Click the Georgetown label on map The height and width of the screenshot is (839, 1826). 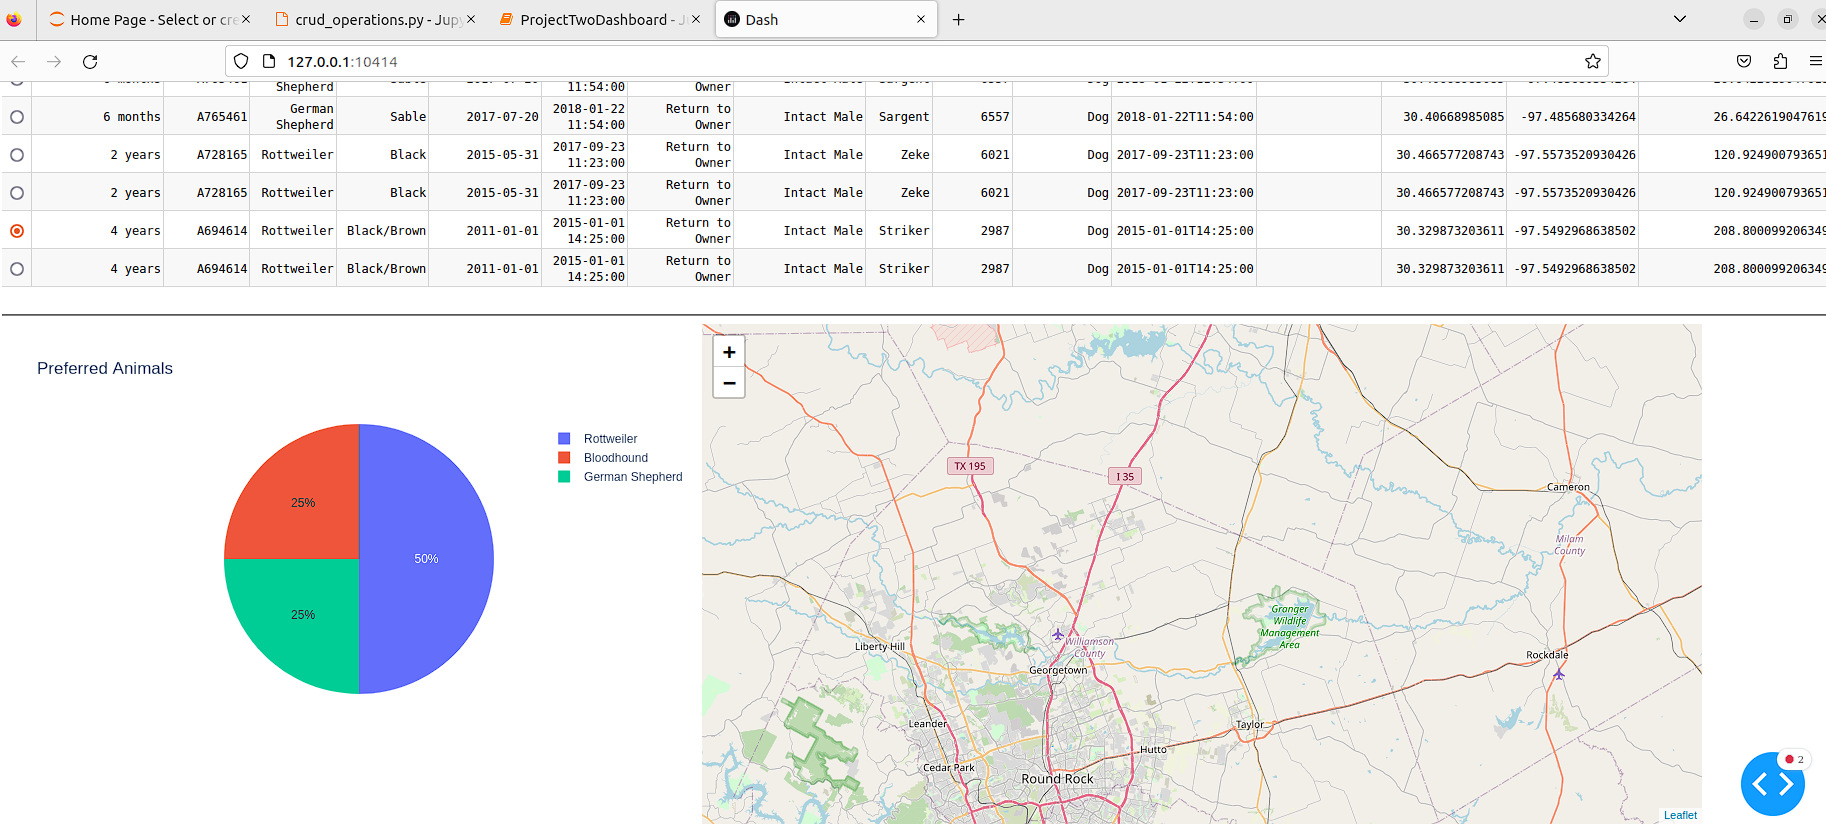[x=1058, y=670]
